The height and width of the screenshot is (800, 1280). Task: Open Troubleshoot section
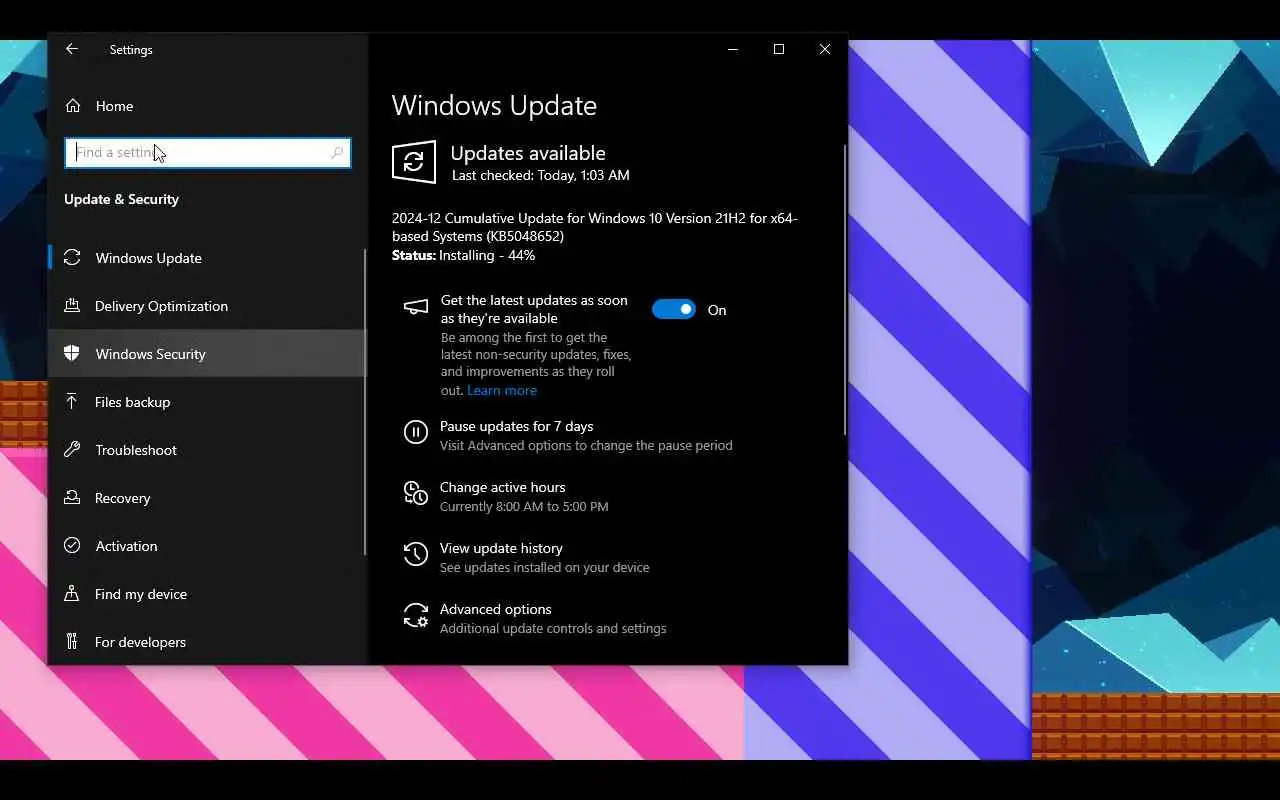point(207,450)
